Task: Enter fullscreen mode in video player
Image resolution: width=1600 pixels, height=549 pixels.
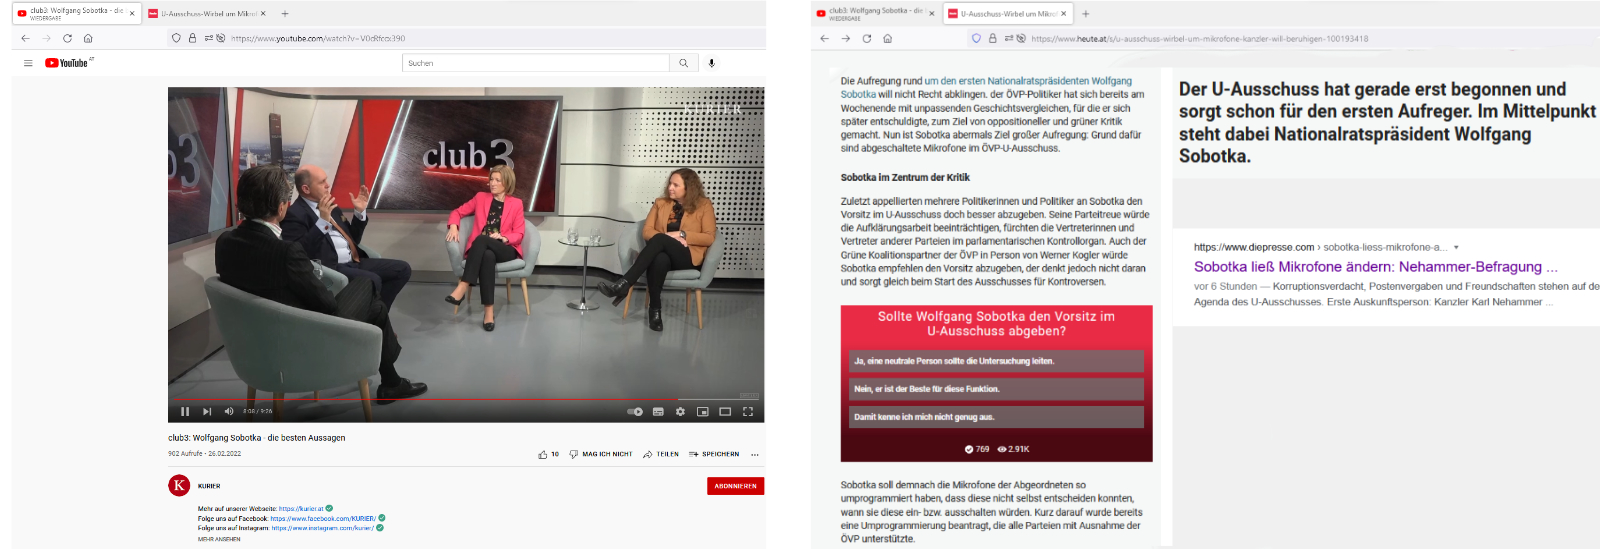Action: tap(747, 411)
